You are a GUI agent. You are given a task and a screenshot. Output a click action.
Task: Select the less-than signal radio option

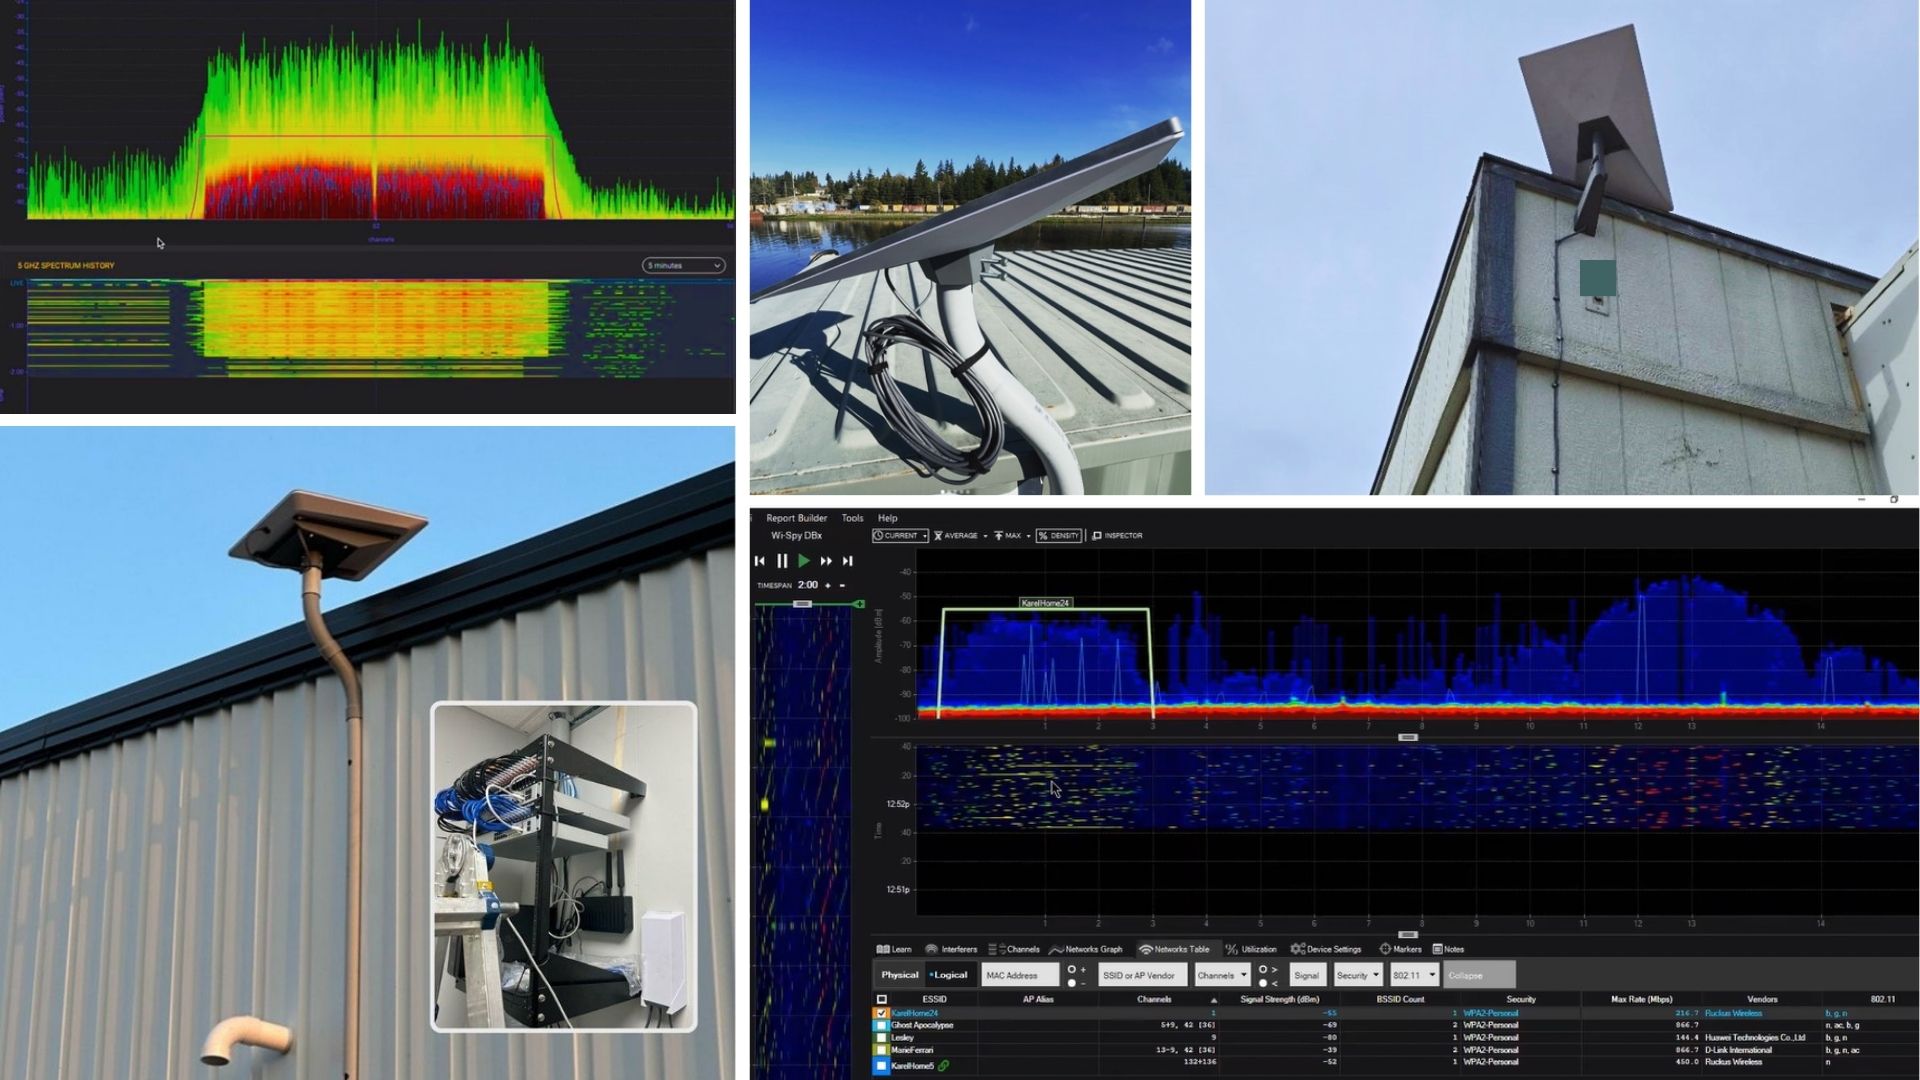[x=1263, y=983]
